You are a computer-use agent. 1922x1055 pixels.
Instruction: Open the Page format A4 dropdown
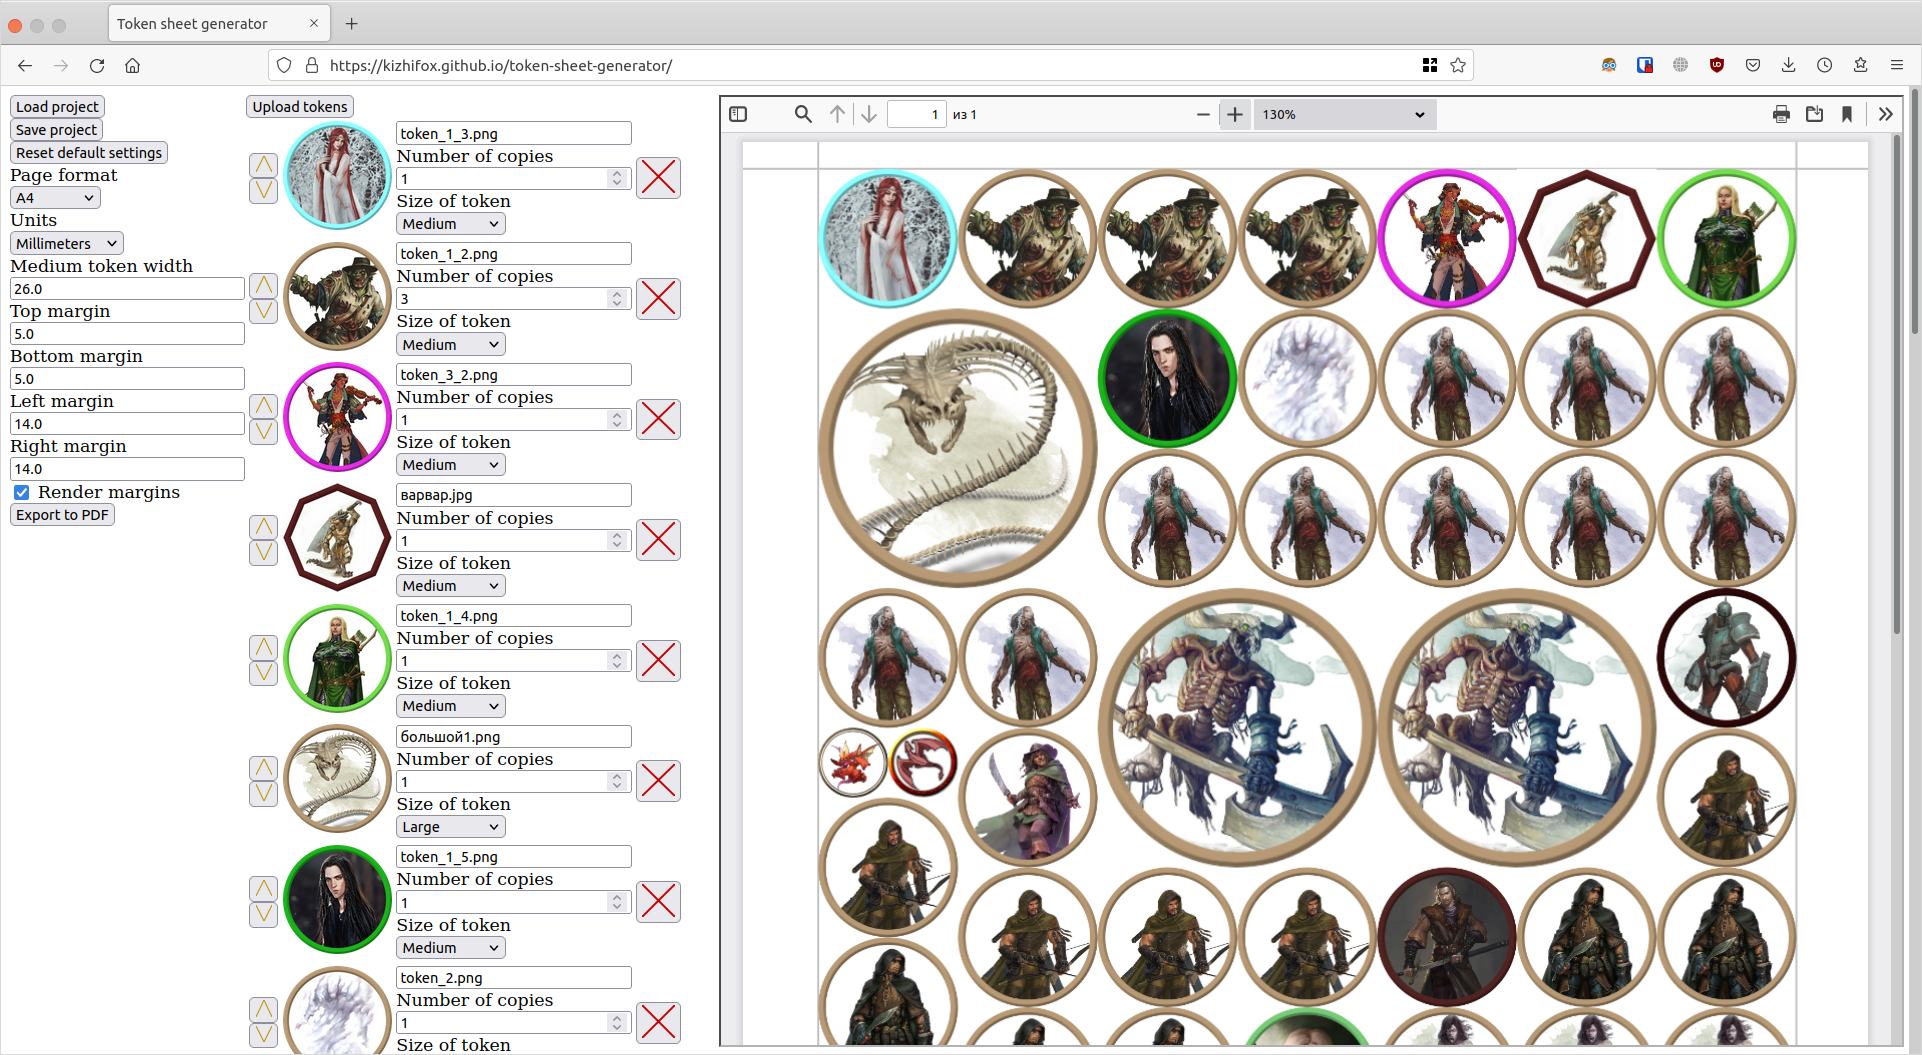click(x=55, y=198)
